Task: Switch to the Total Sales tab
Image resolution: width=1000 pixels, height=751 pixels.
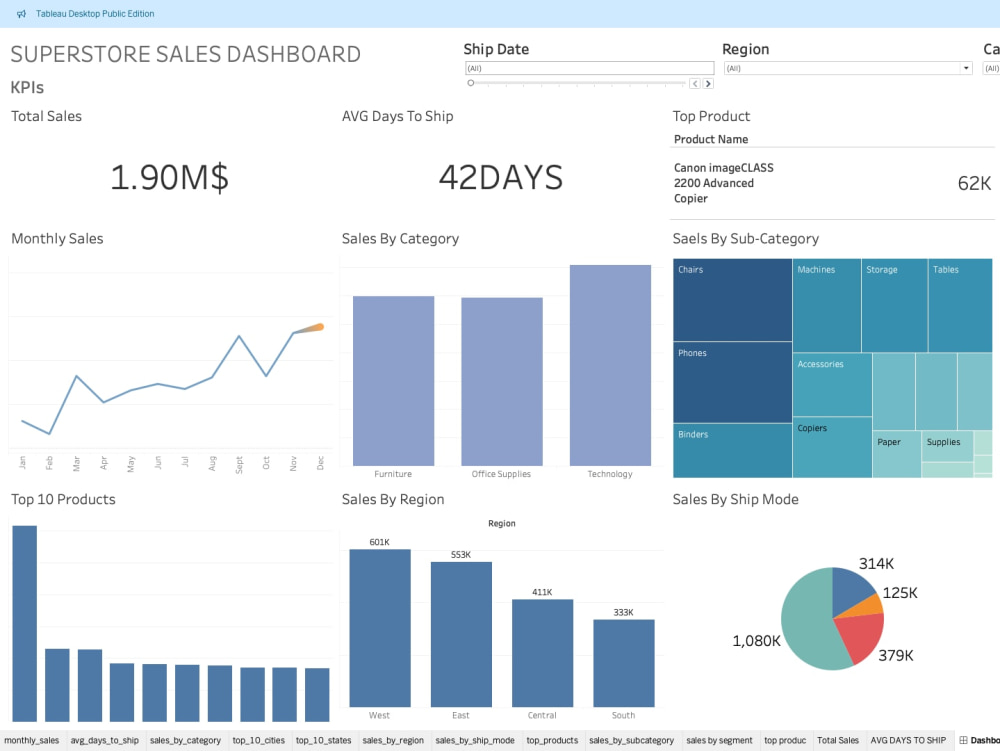Action: [838, 740]
